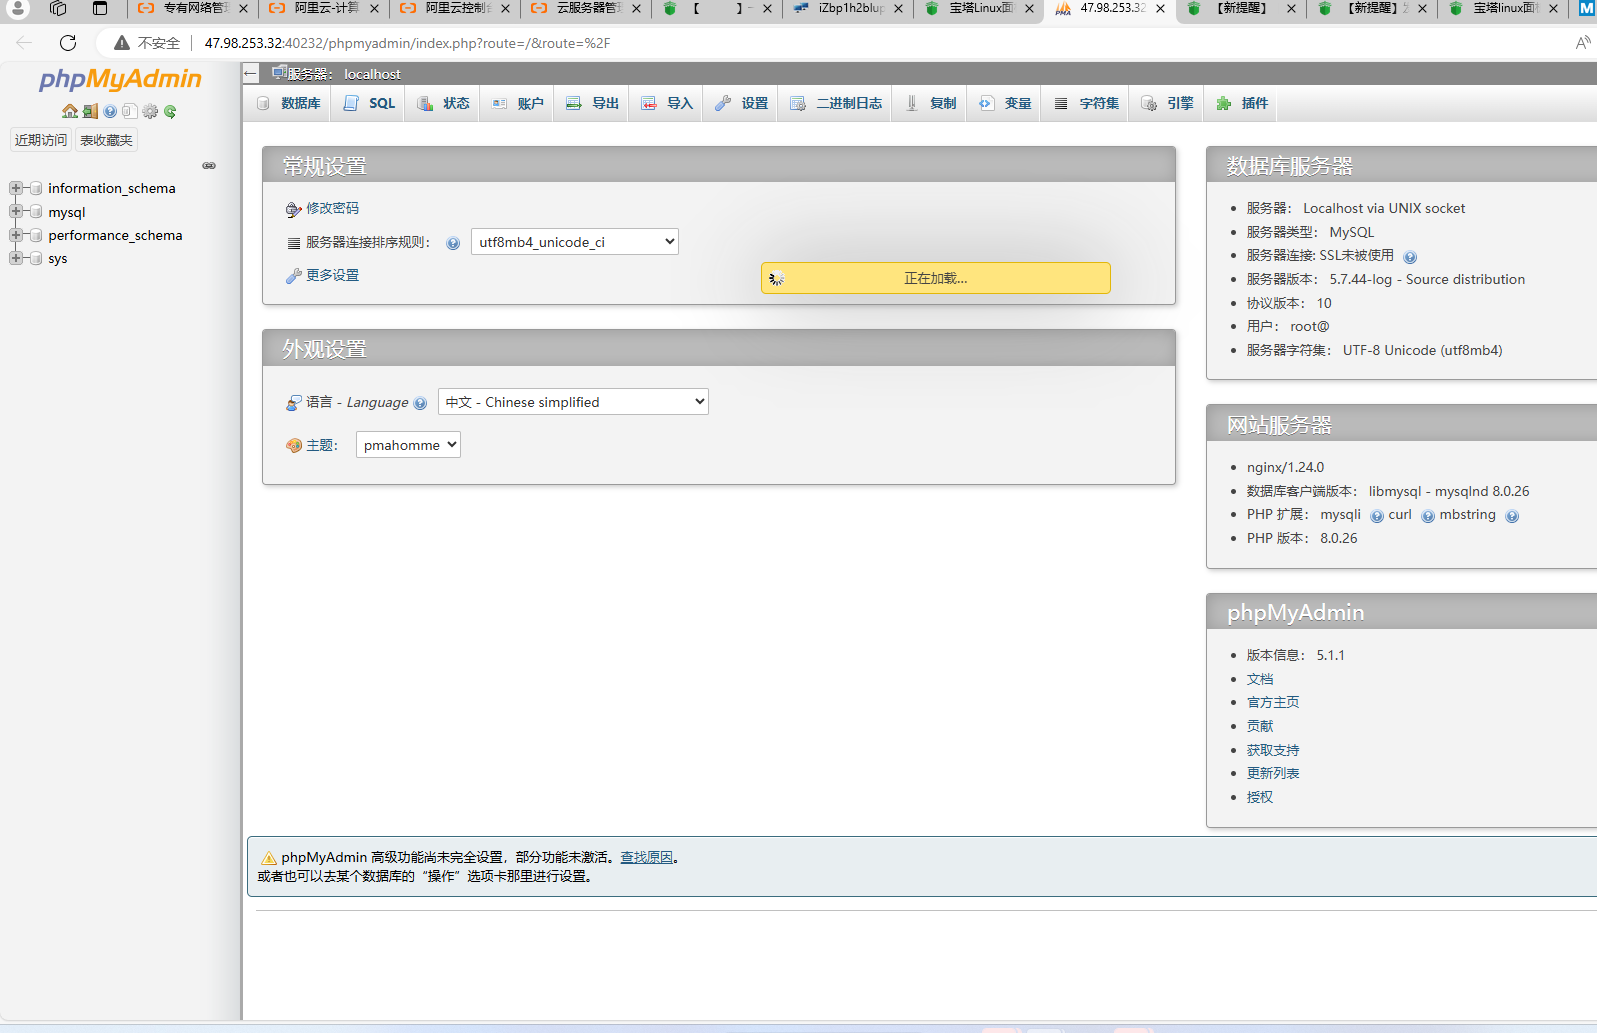Open the 复制 tab
Image resolution: width=1597 pixels, height=1033 pixels.
930,103
